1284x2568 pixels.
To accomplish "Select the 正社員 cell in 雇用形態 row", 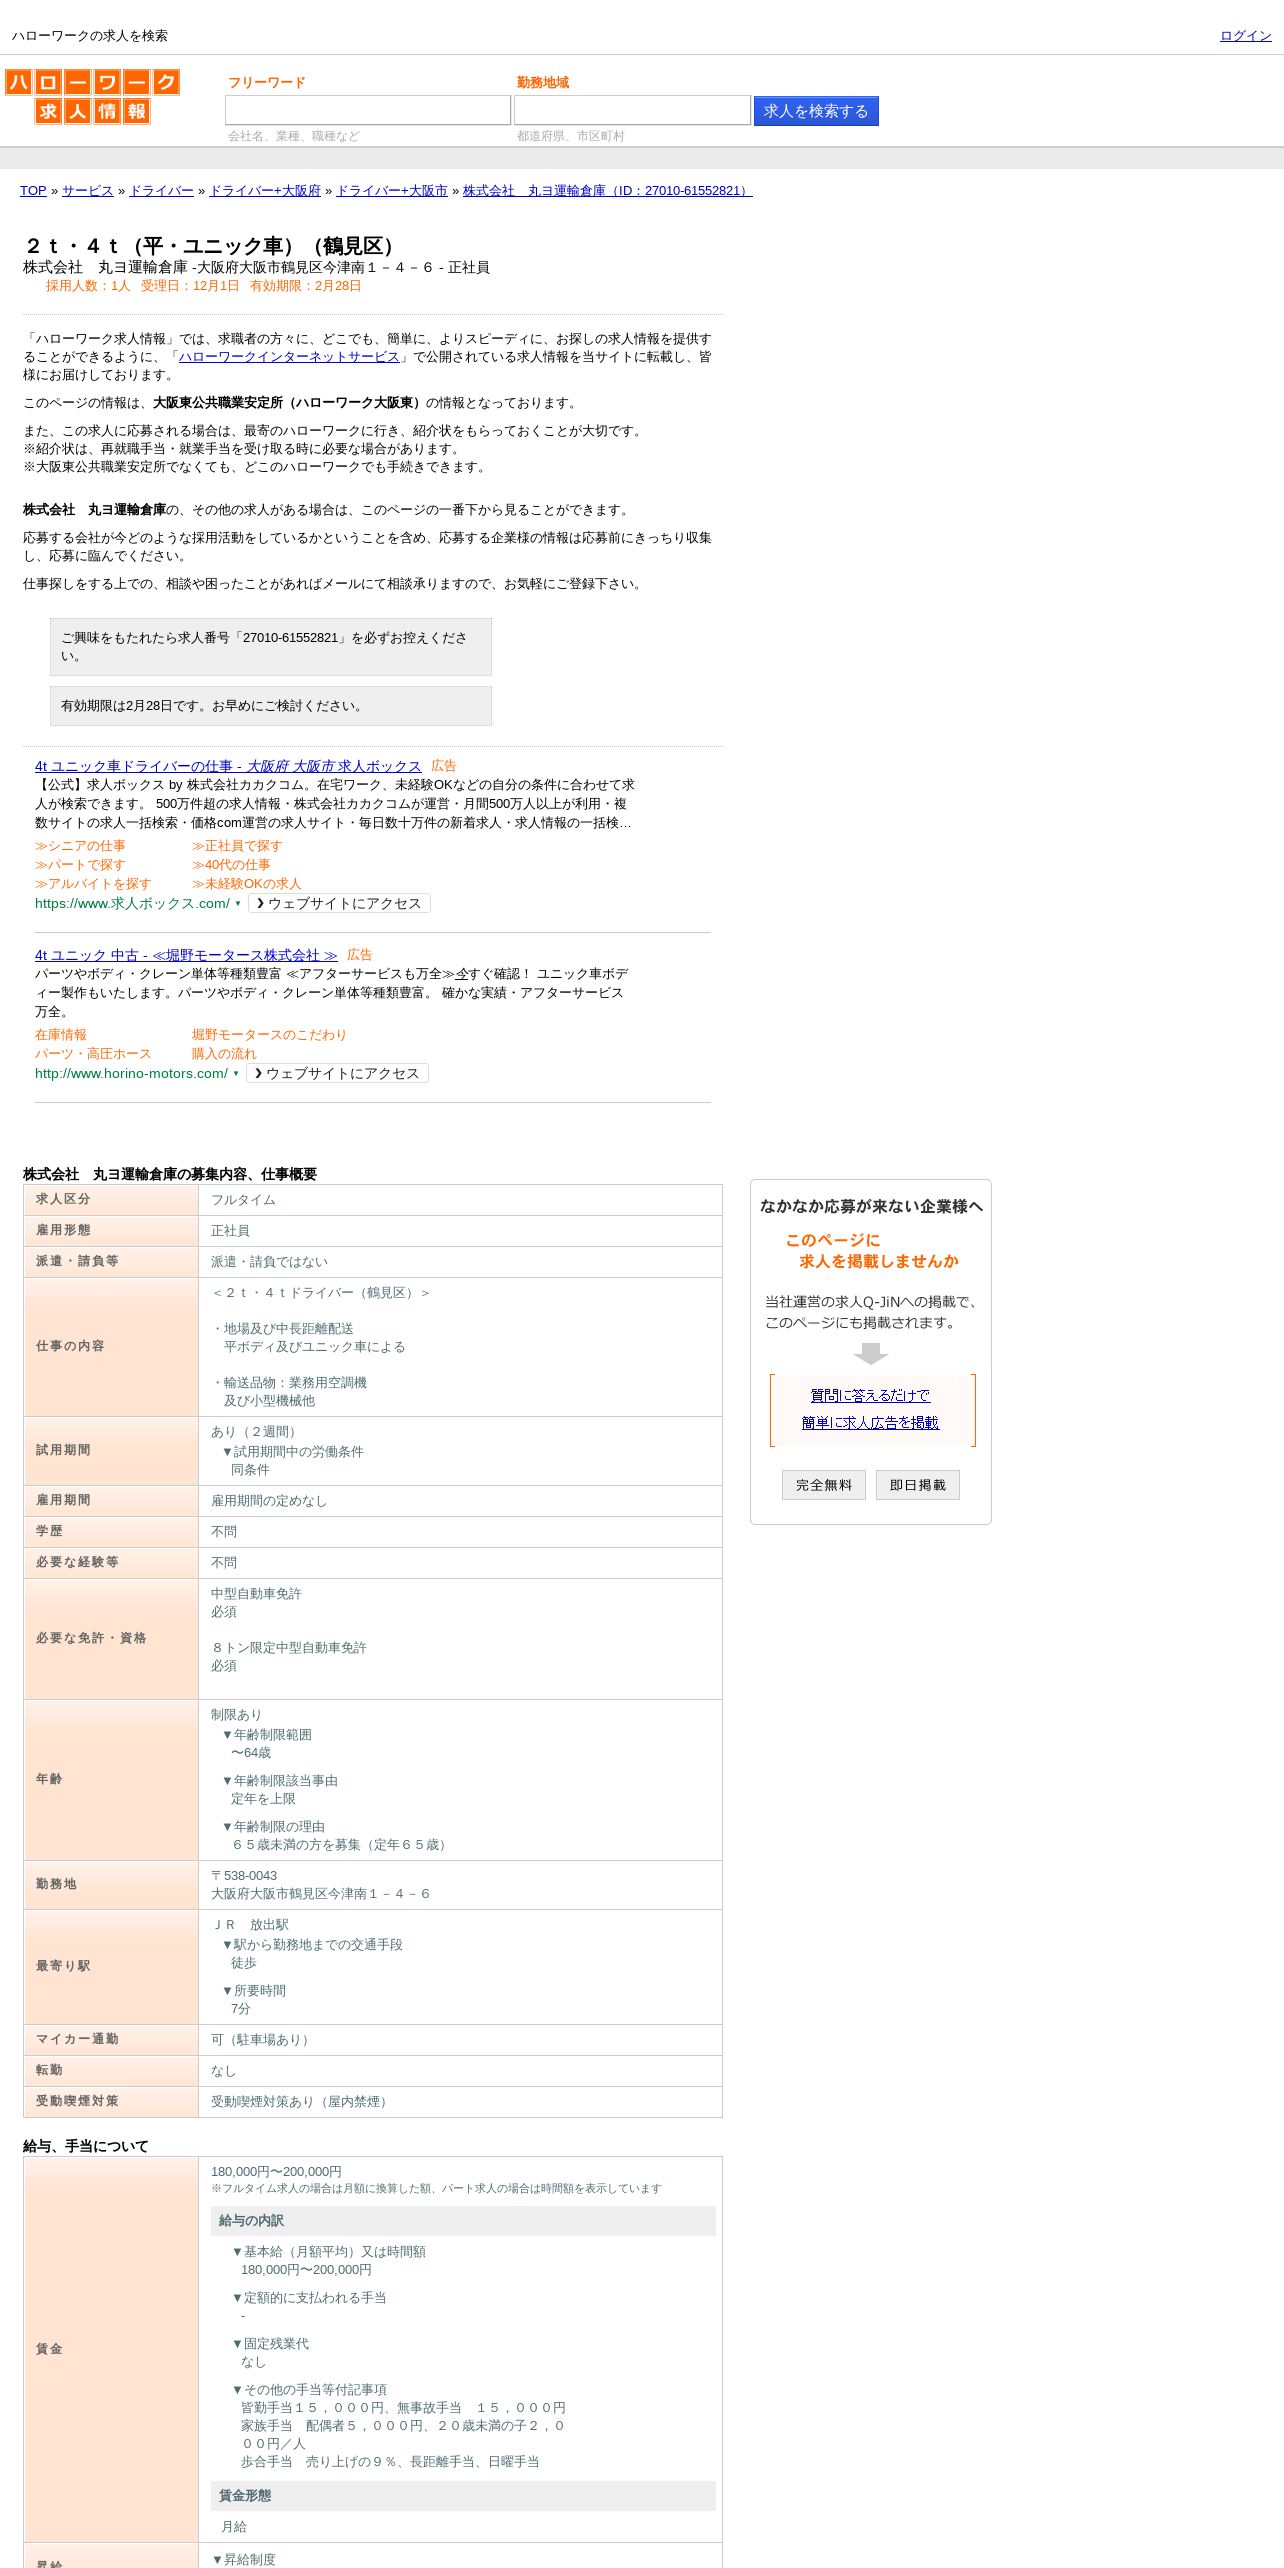I will [x=230, y=1231].
